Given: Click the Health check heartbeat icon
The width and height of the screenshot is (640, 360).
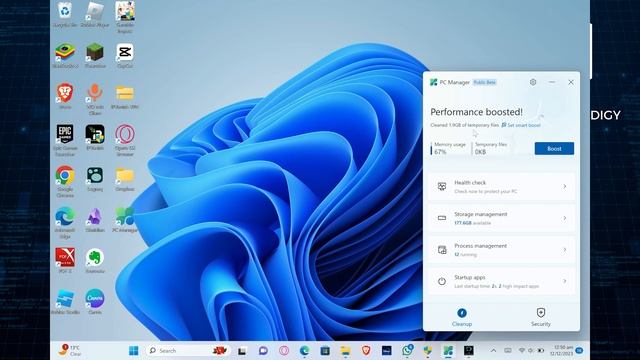Looking at the screenshot, I should click(442, 187).
